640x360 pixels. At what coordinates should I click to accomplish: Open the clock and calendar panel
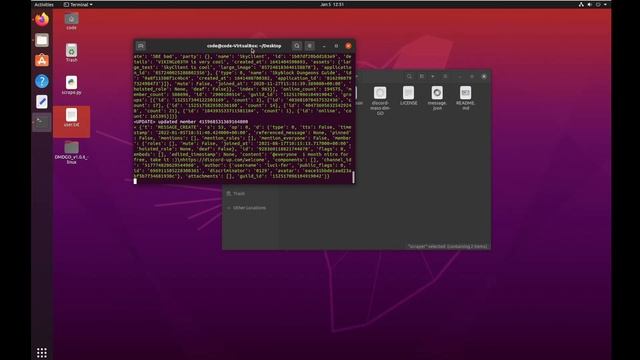(332, 4)
